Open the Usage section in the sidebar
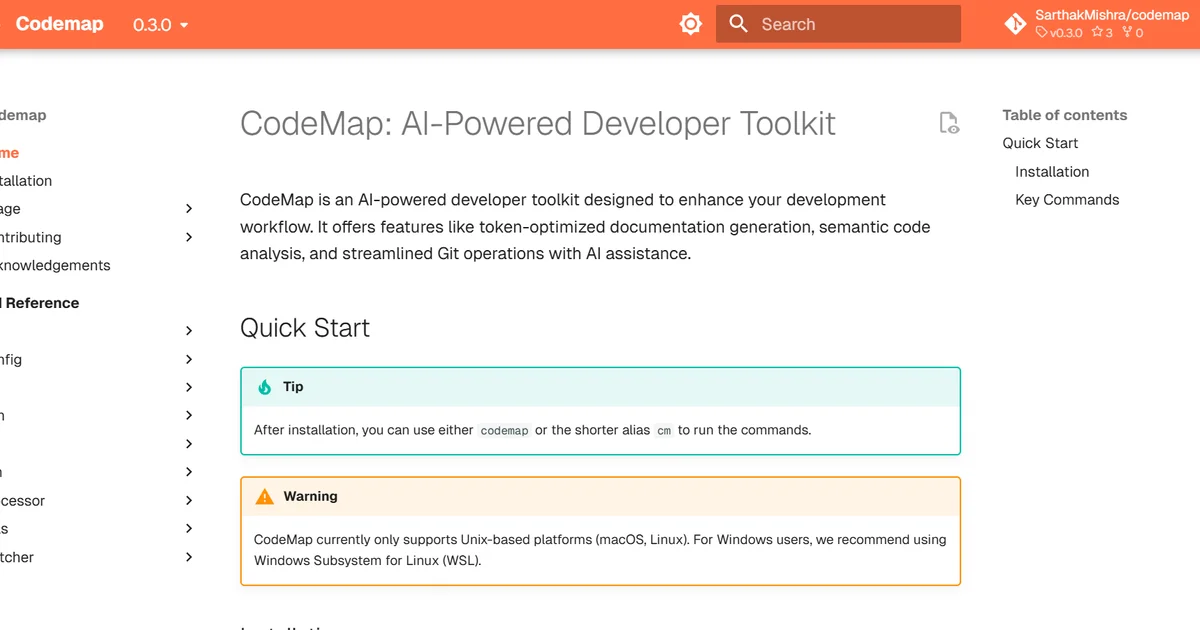This screenshot has height=630, width=1200. coord(10,209)
